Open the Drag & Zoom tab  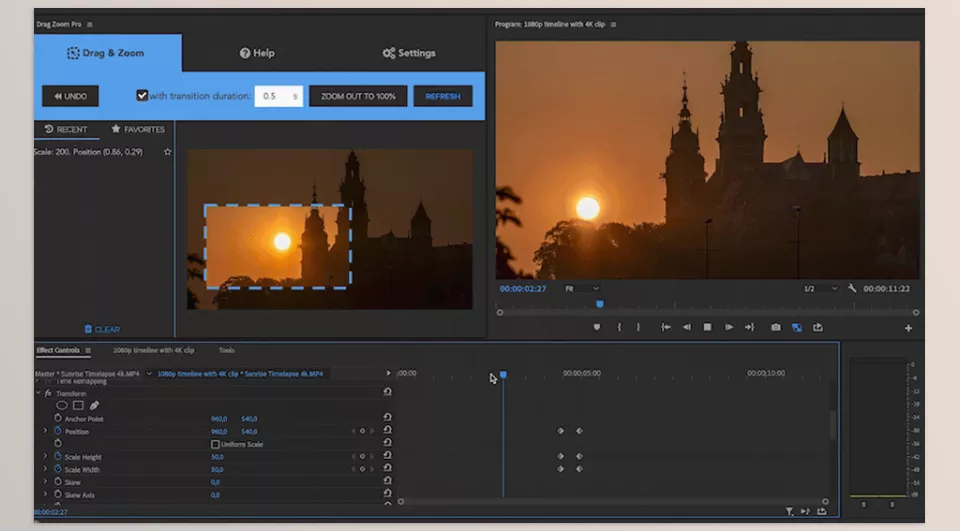pos(107,53)
